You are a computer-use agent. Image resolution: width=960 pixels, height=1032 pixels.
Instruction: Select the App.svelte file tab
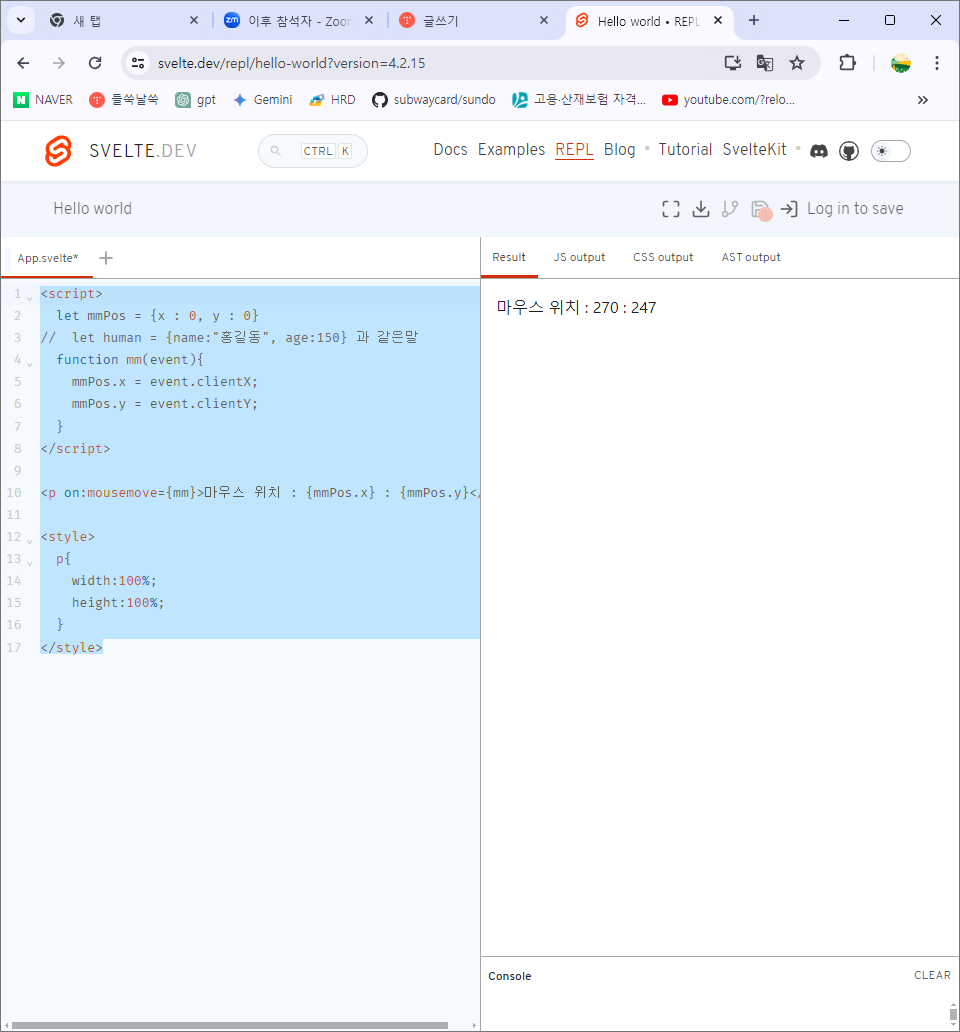[47, 258]
